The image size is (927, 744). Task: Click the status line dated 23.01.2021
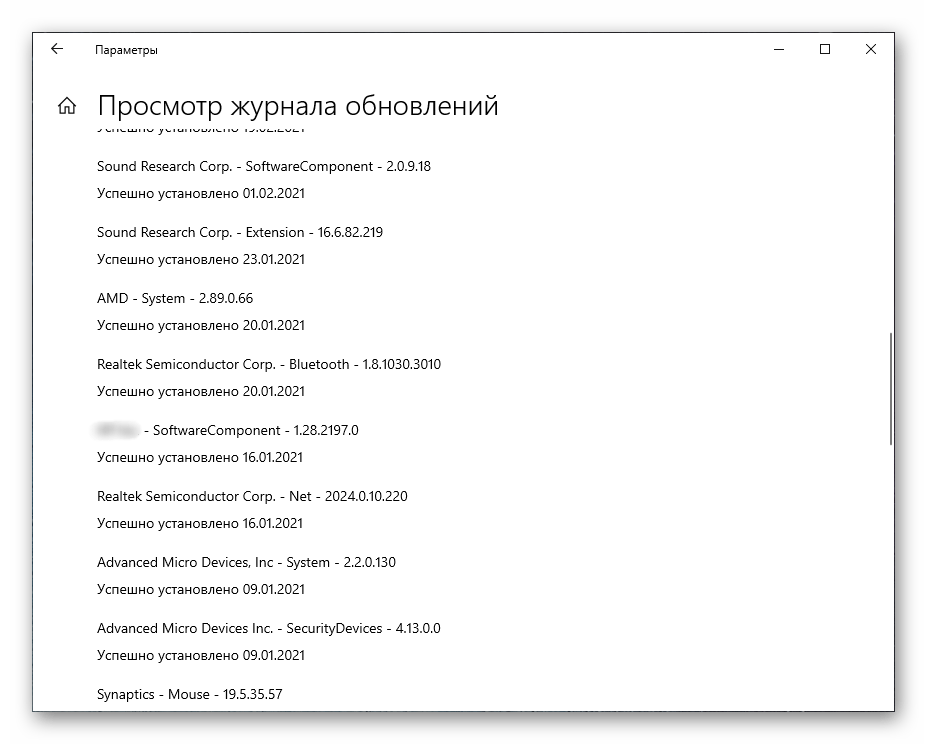200,259
